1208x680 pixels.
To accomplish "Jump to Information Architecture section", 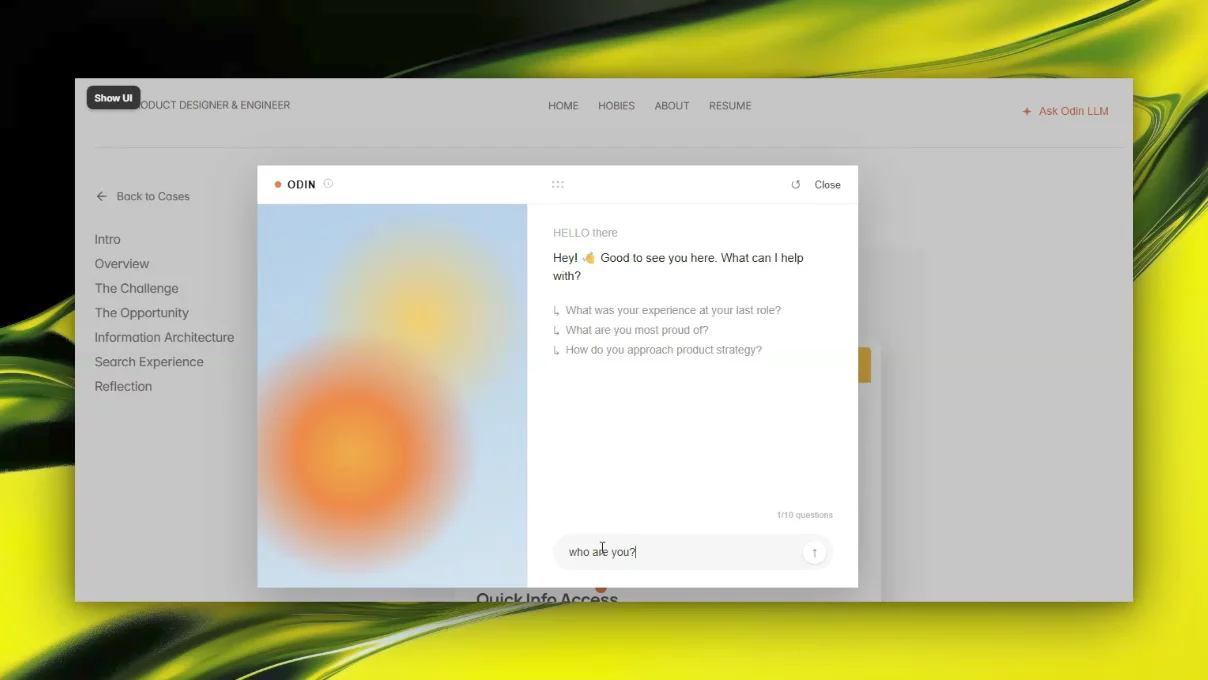I will tap(164, 337).
